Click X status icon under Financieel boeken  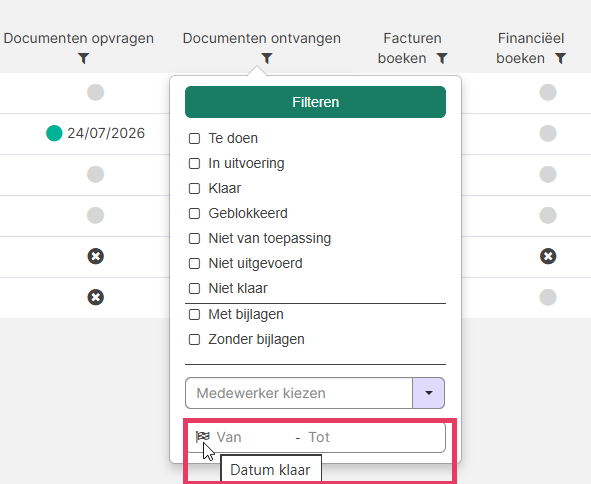(x=548, y=256)
